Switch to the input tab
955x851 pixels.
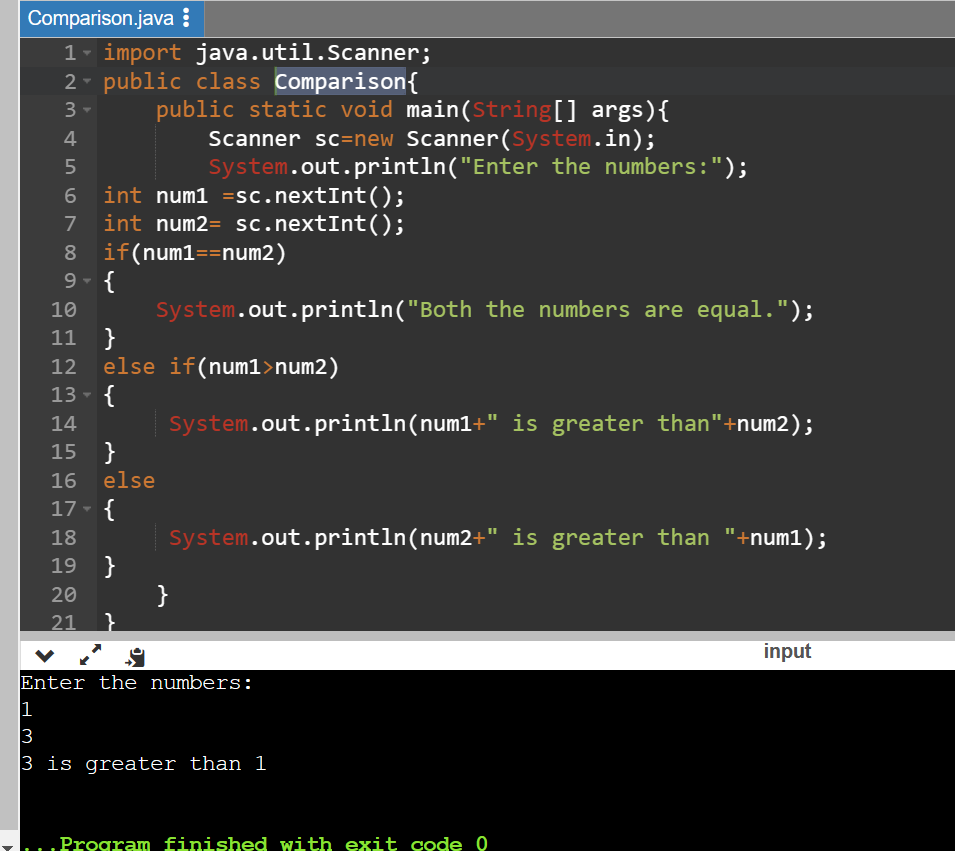(x=787, y=650)
